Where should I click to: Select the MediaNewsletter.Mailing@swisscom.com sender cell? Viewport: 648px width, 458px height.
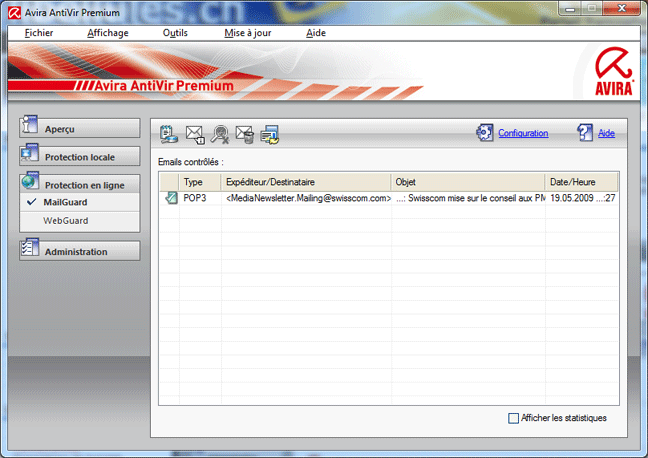click(x=308, y=198)
